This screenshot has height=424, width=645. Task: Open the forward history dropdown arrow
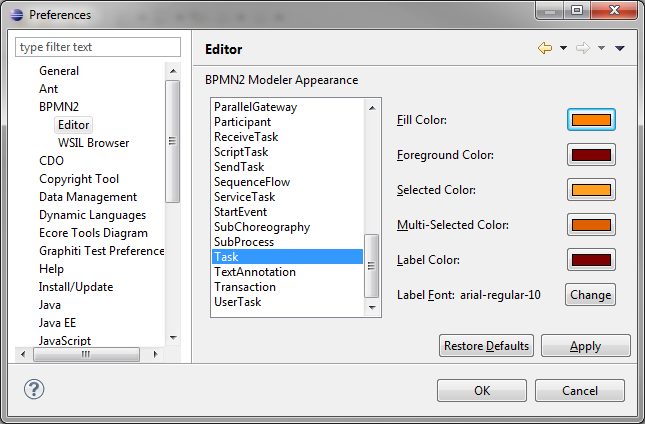[601, 48]
